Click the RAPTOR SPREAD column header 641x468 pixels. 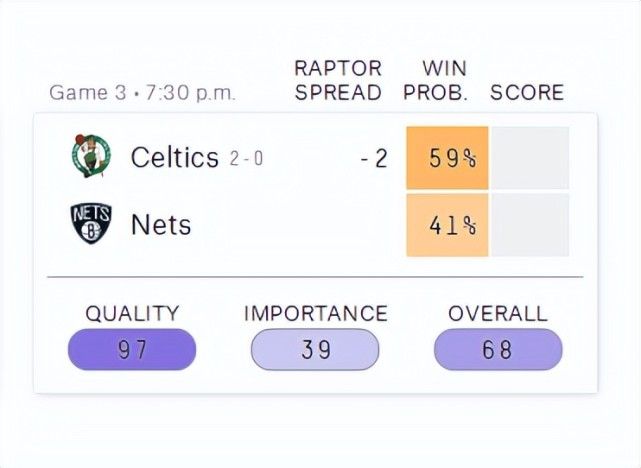coord(338,80)
